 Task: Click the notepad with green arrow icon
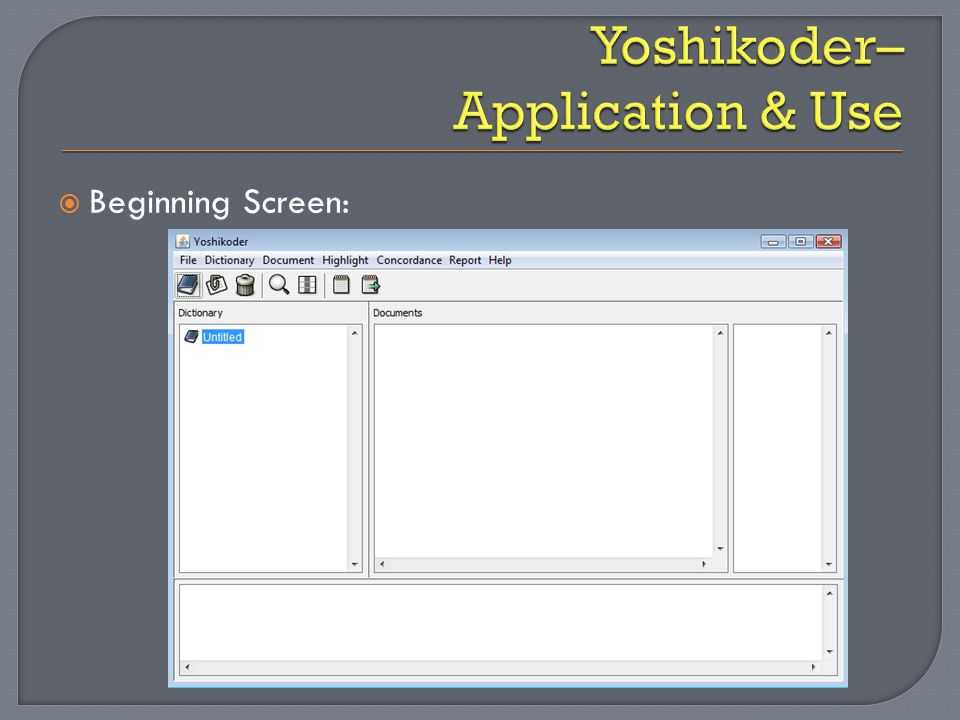(371, 285)
